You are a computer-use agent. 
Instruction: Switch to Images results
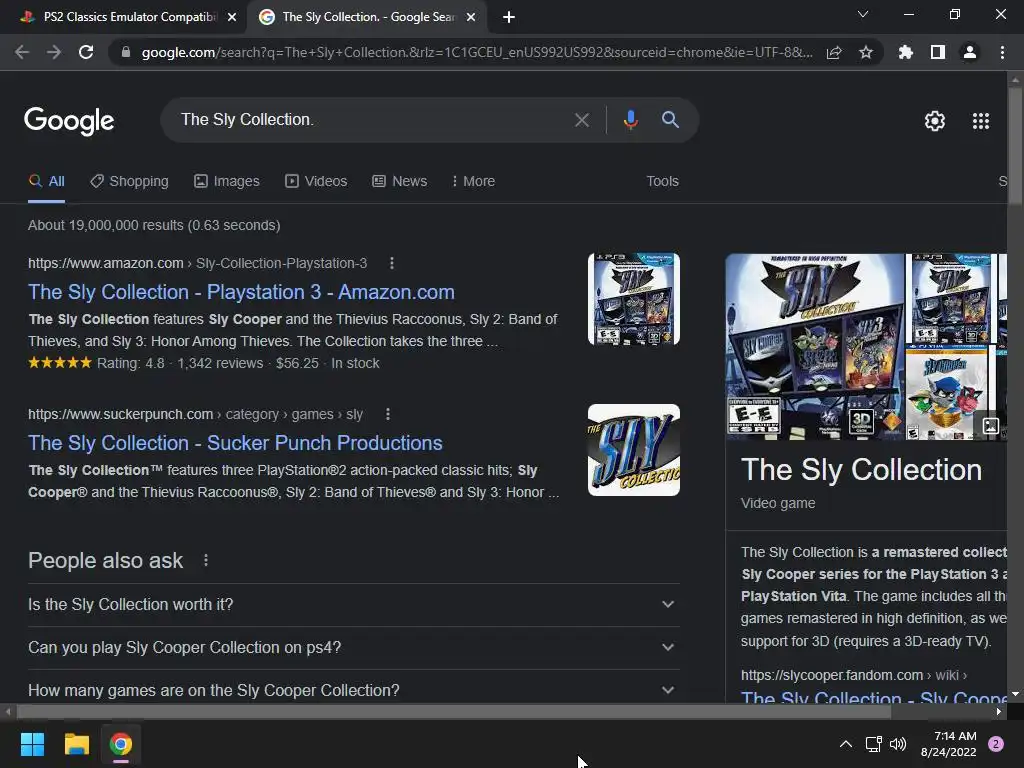click(x=227, y=181)
